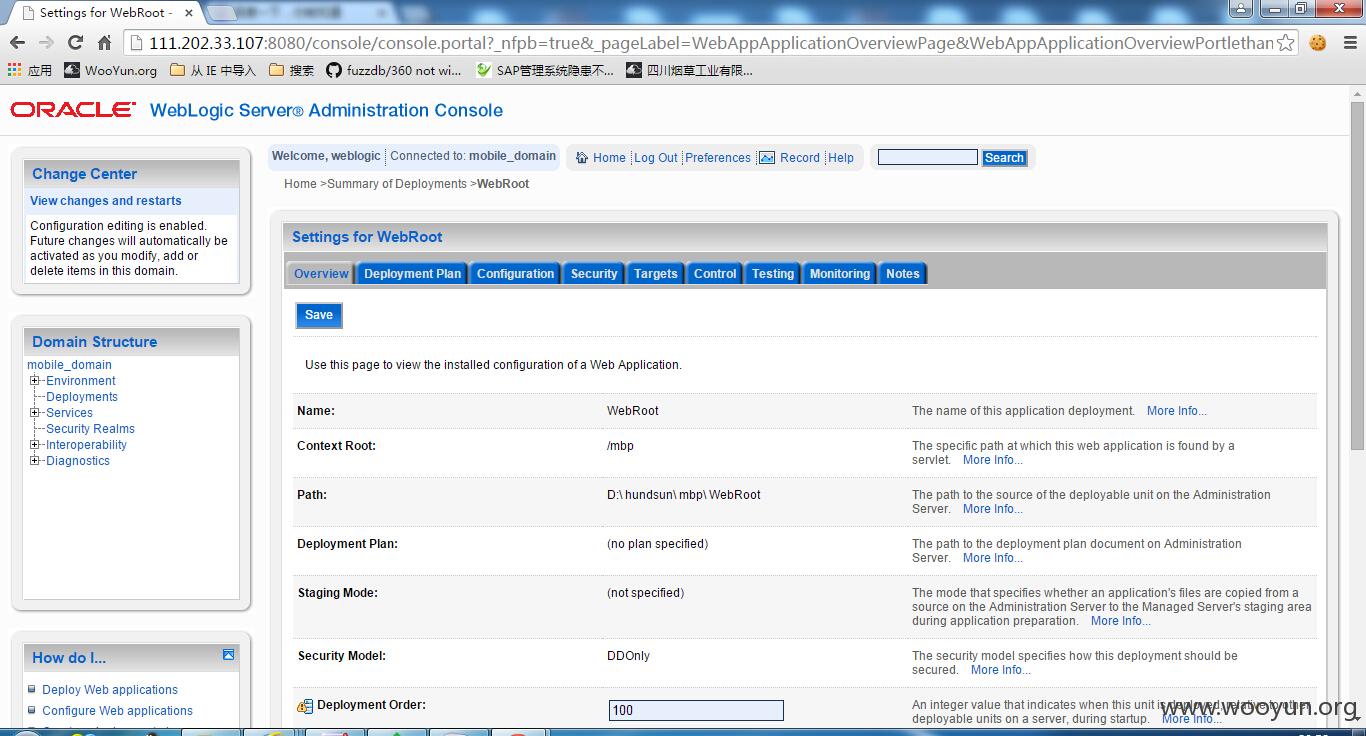Viewport: 1366px width, 736px height.
Task: Bookmark this page with the star icon
Action: tap(1286, 42)
